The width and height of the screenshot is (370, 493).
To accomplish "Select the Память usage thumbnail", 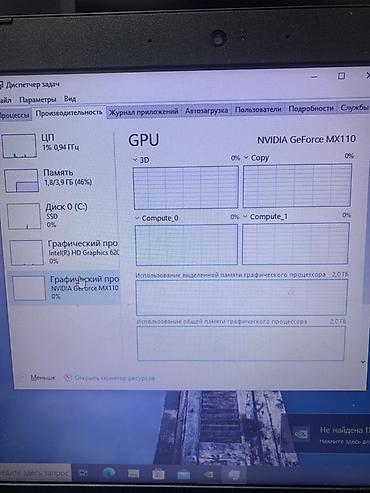I will point(21,180).
